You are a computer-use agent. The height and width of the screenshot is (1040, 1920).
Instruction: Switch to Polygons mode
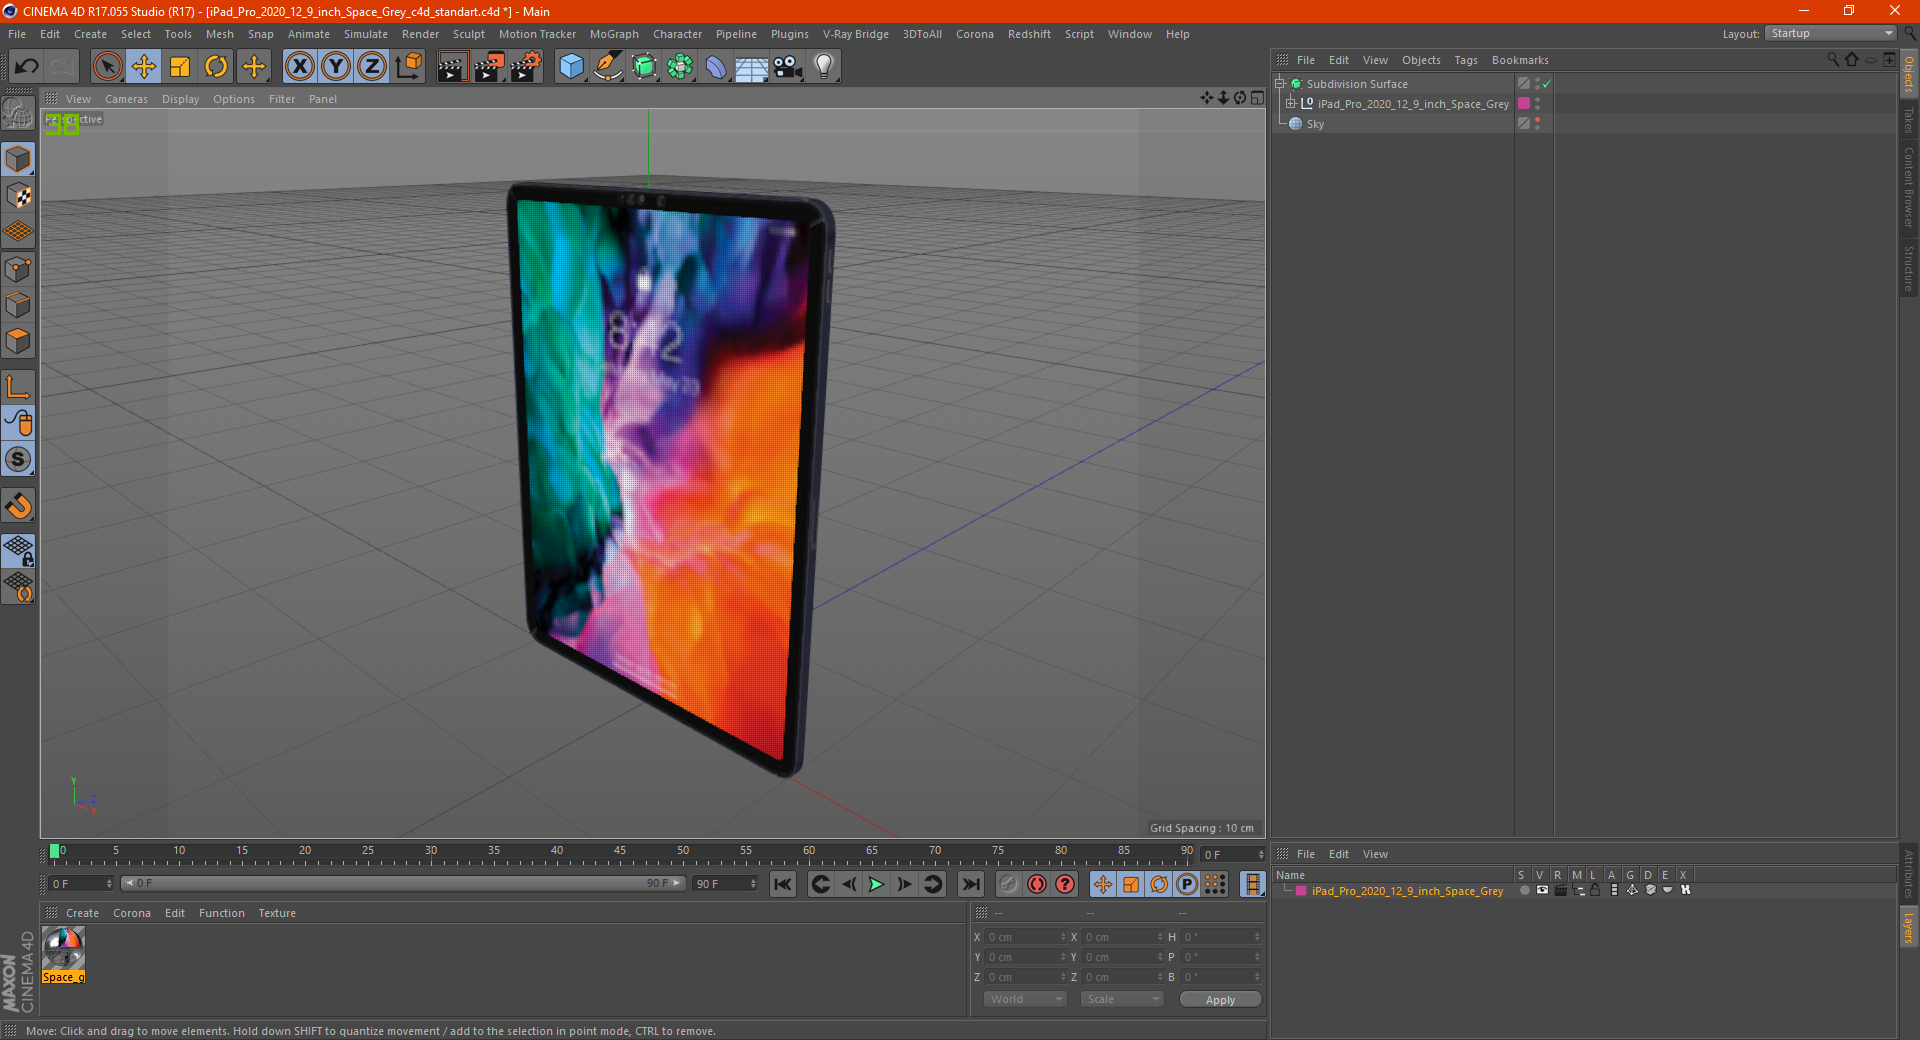pyautogui.click(x=18, y=341)
